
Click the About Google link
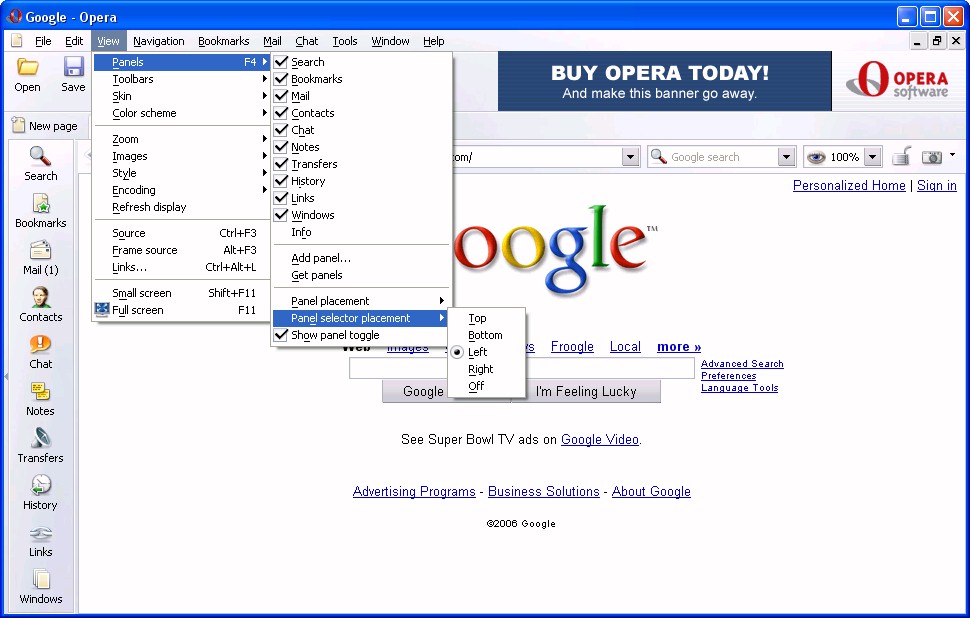coord(651,491)
